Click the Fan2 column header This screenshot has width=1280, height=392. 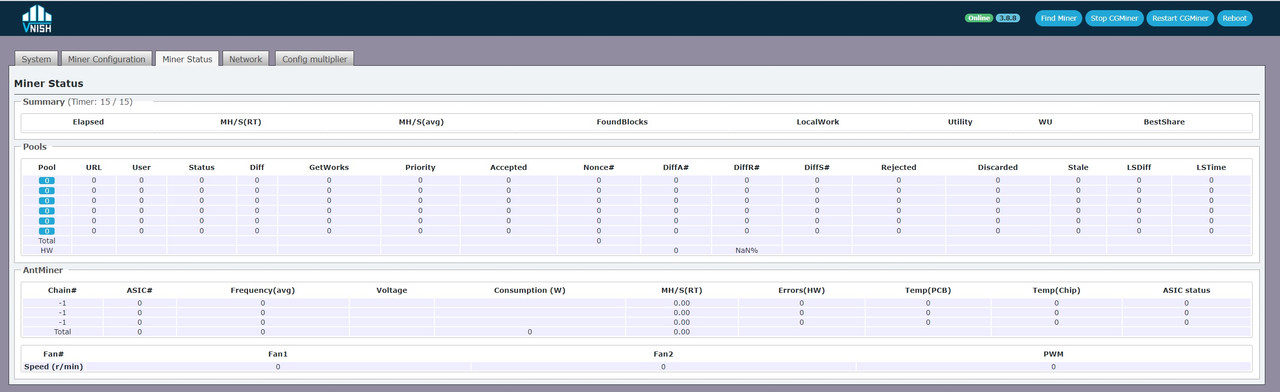pos(663,354)
